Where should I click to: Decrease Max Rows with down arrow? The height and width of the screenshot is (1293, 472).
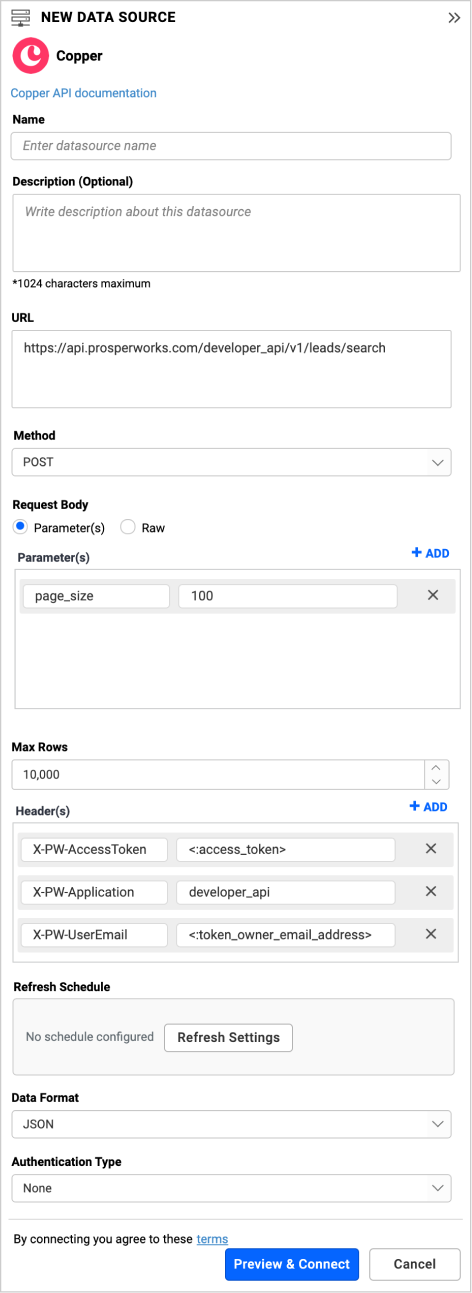[437, 781]
